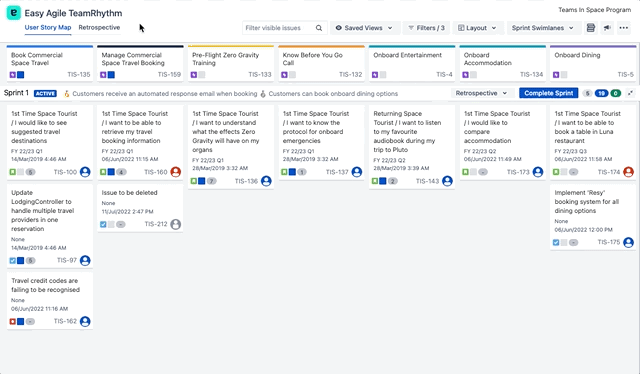Collapse Sprint 1 using the expand arrows icon

coord(631,93)
